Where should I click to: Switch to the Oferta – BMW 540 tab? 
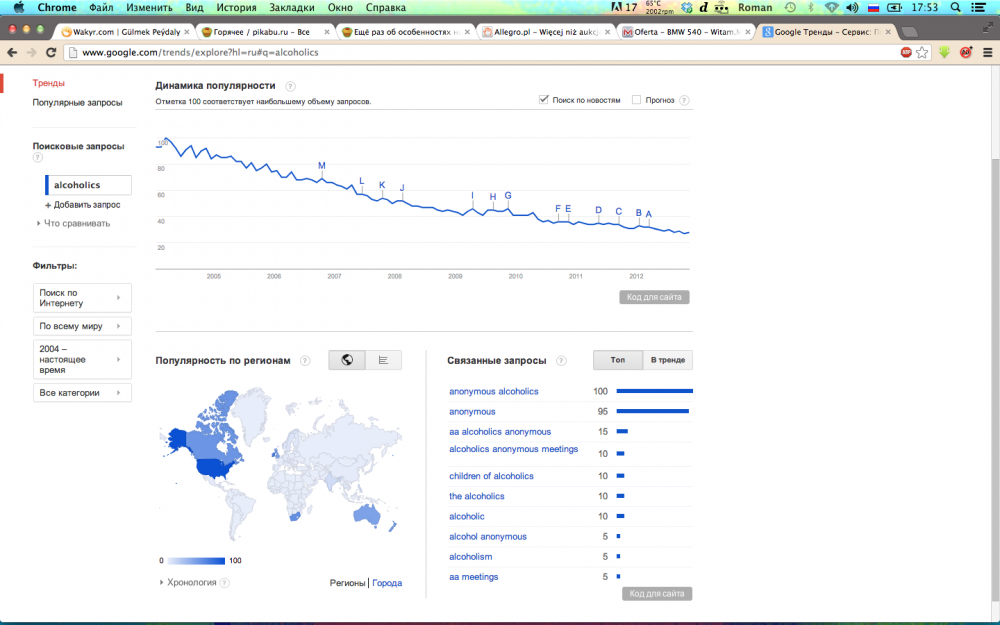[686, 31]
